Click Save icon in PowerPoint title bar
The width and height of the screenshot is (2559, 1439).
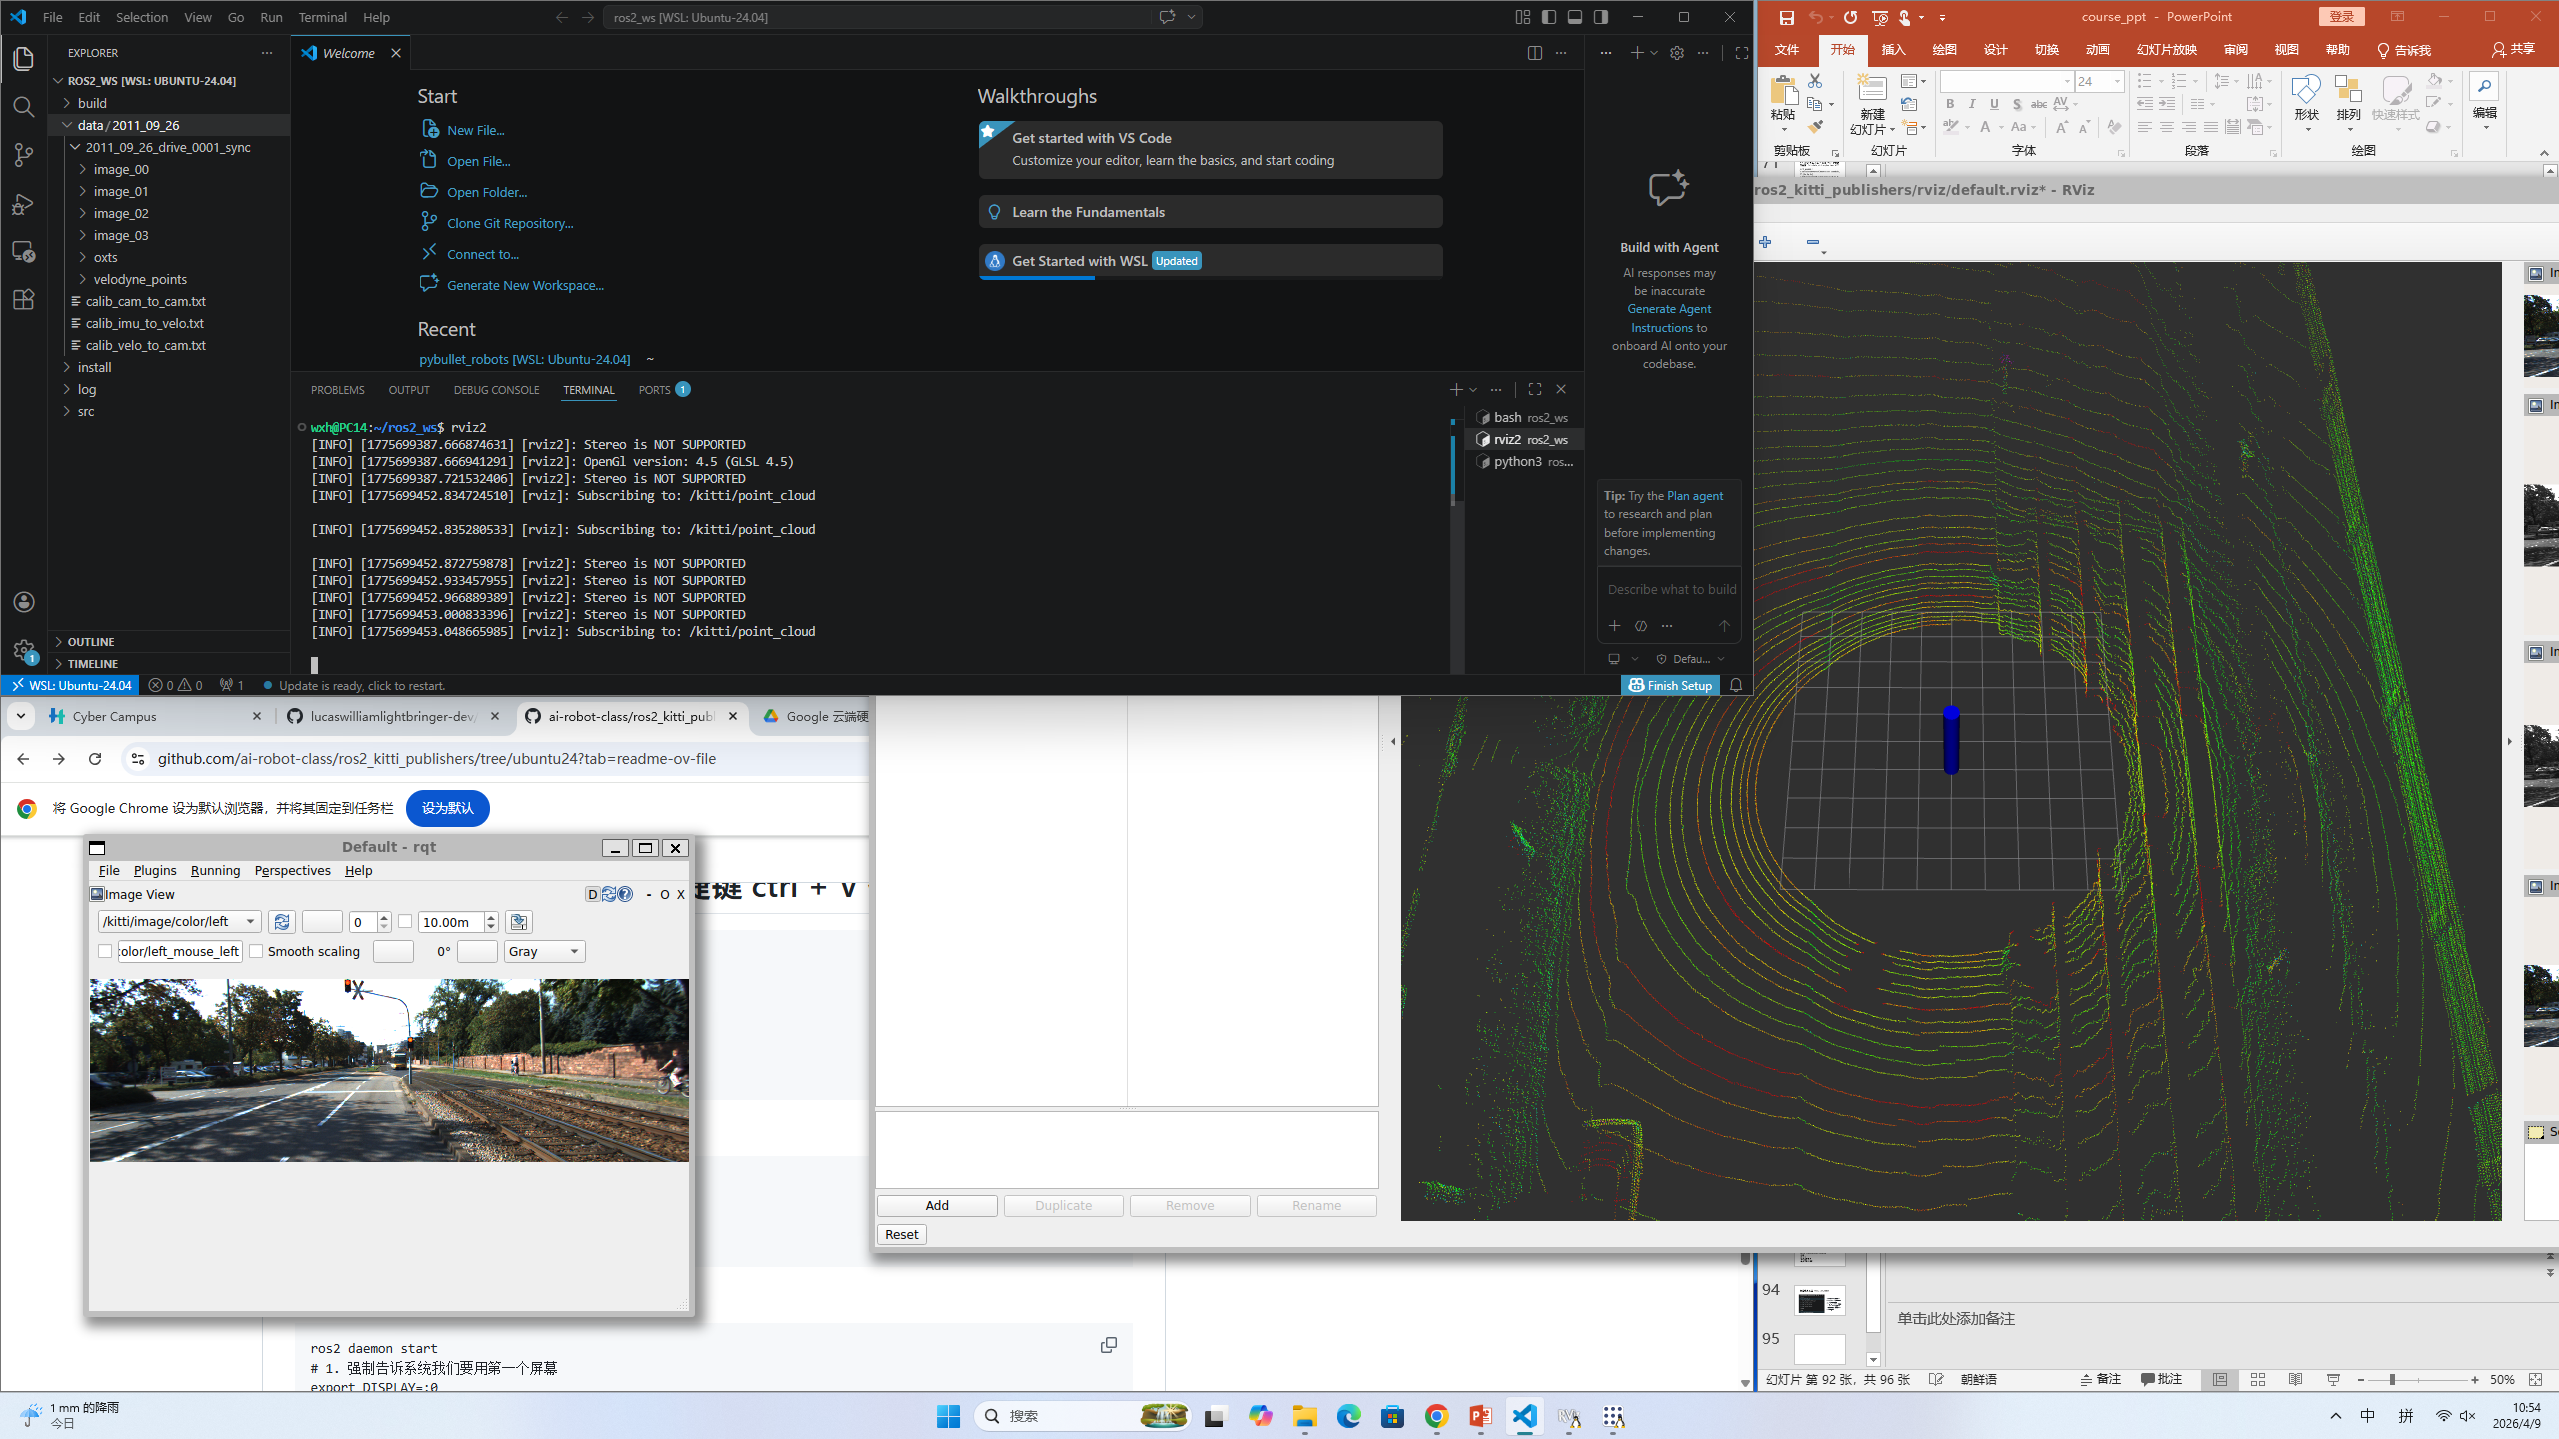1786,17
